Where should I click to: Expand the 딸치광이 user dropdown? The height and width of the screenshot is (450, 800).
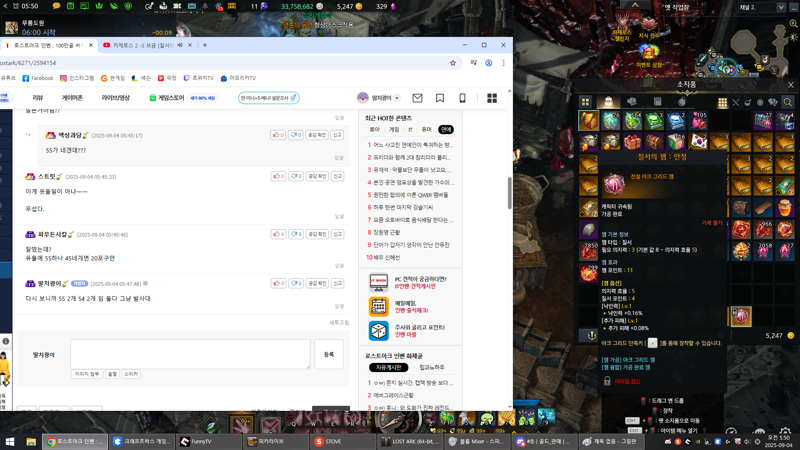[x=397, y=98]
